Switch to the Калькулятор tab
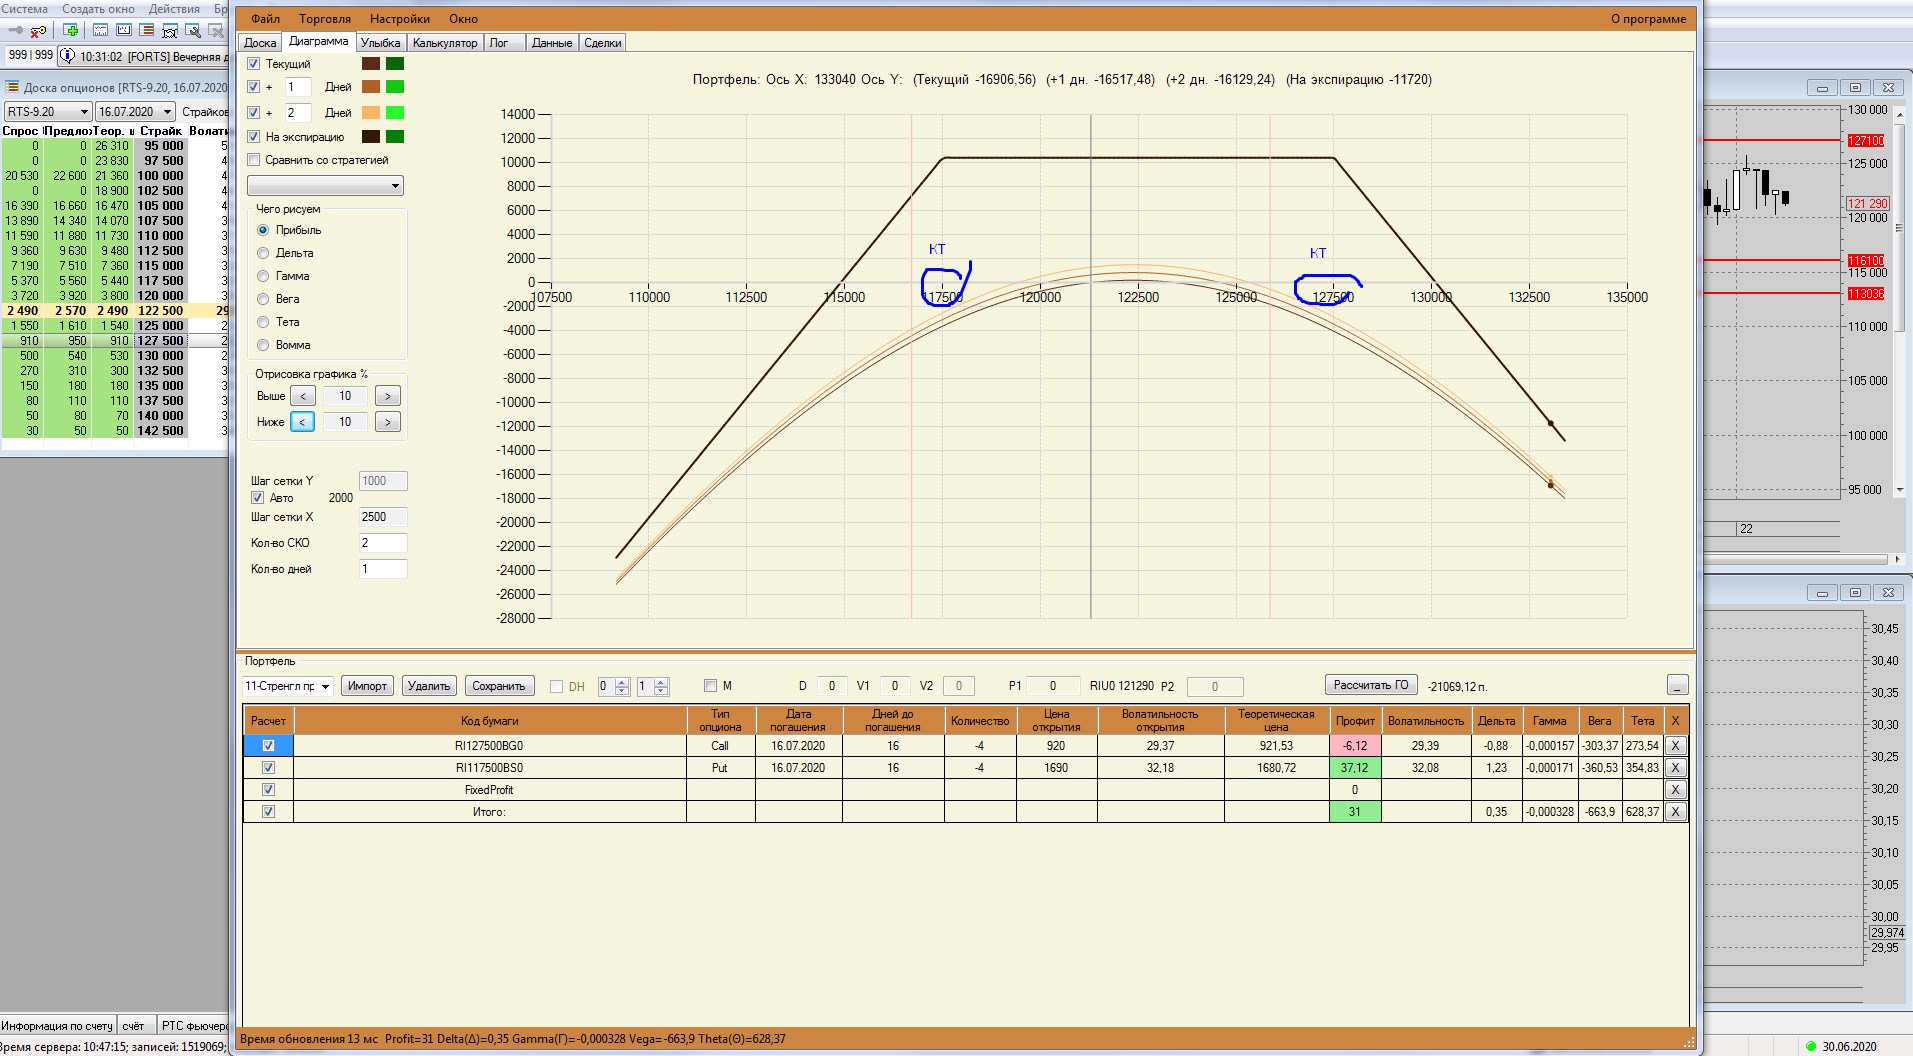 pos(445,43)
